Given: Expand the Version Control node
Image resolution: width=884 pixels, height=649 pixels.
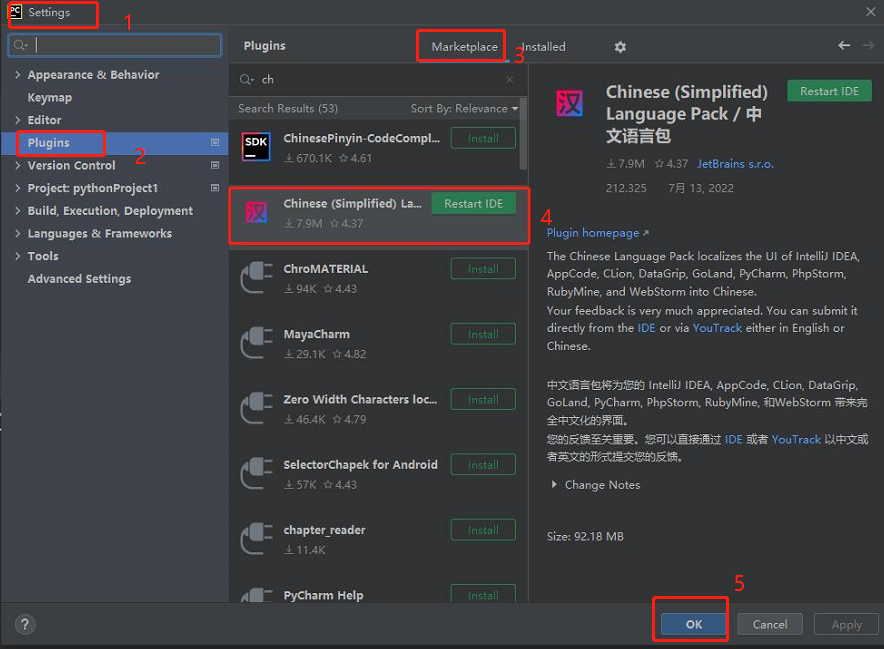Looking at the screenshot, I should click(17, 165).
